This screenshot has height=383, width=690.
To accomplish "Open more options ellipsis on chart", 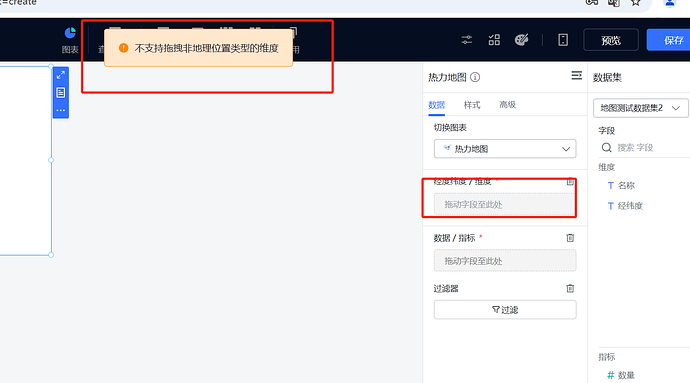I will 61,110.
